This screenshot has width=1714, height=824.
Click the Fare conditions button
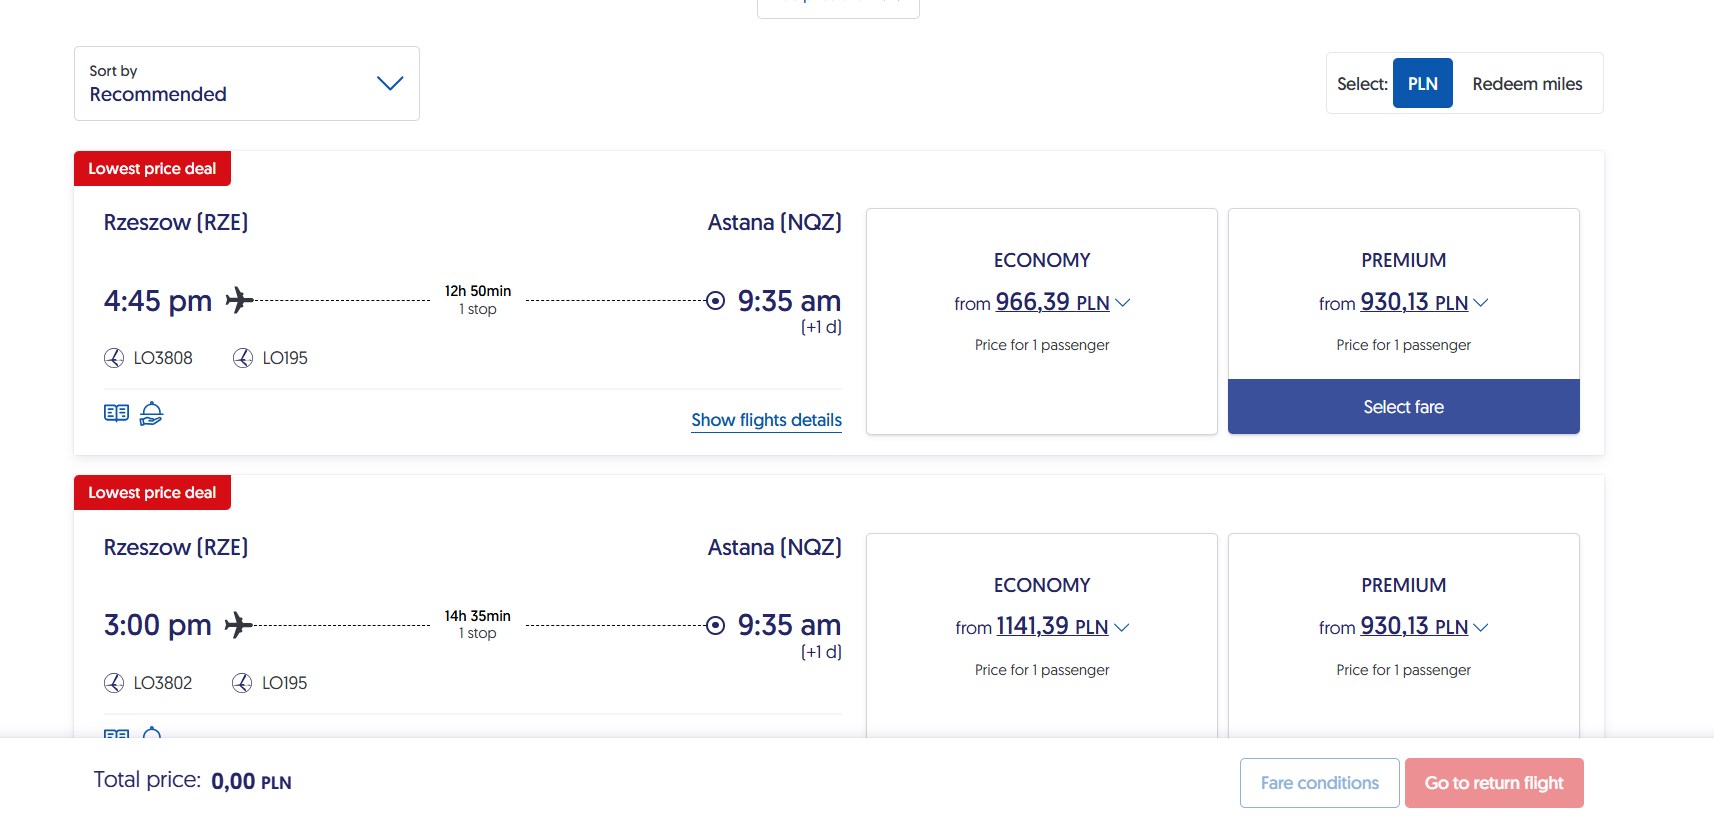[x=1319, y=783]
